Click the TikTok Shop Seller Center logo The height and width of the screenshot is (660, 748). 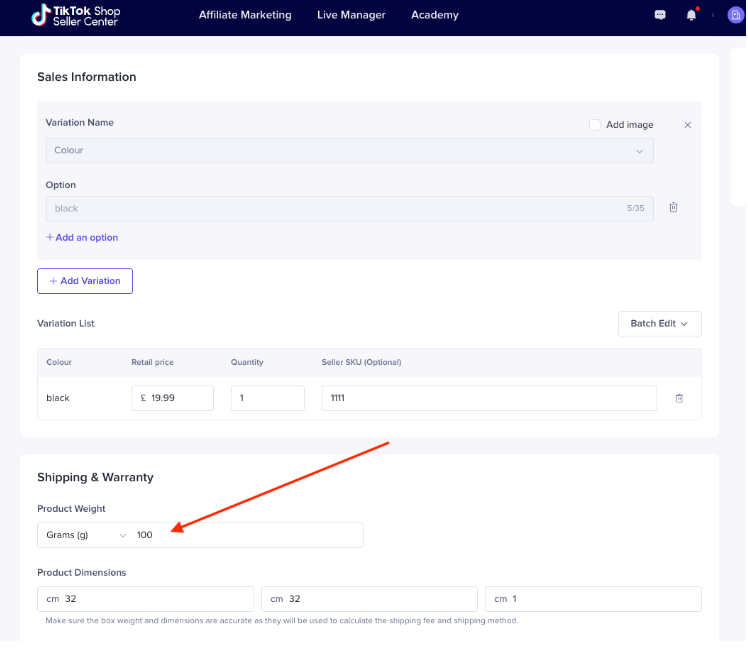click(76, 15)
